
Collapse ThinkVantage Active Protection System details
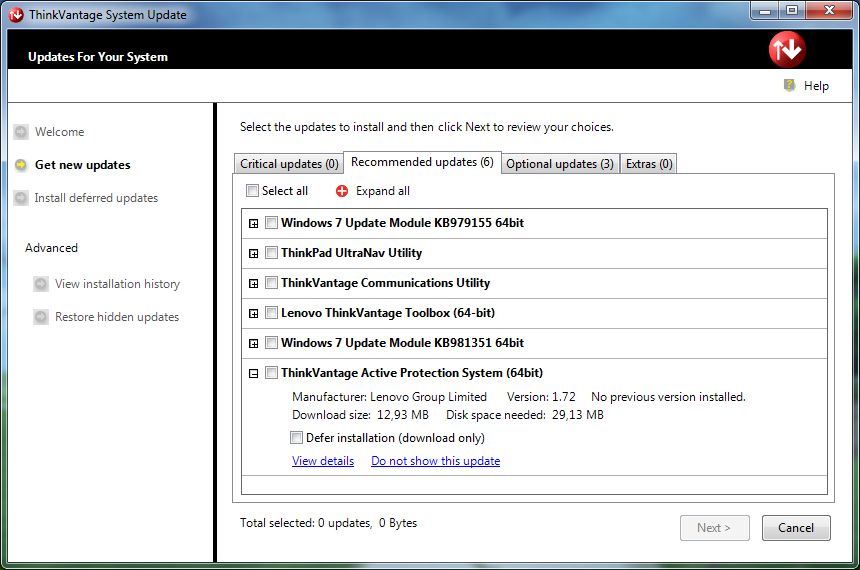point(253,374)
